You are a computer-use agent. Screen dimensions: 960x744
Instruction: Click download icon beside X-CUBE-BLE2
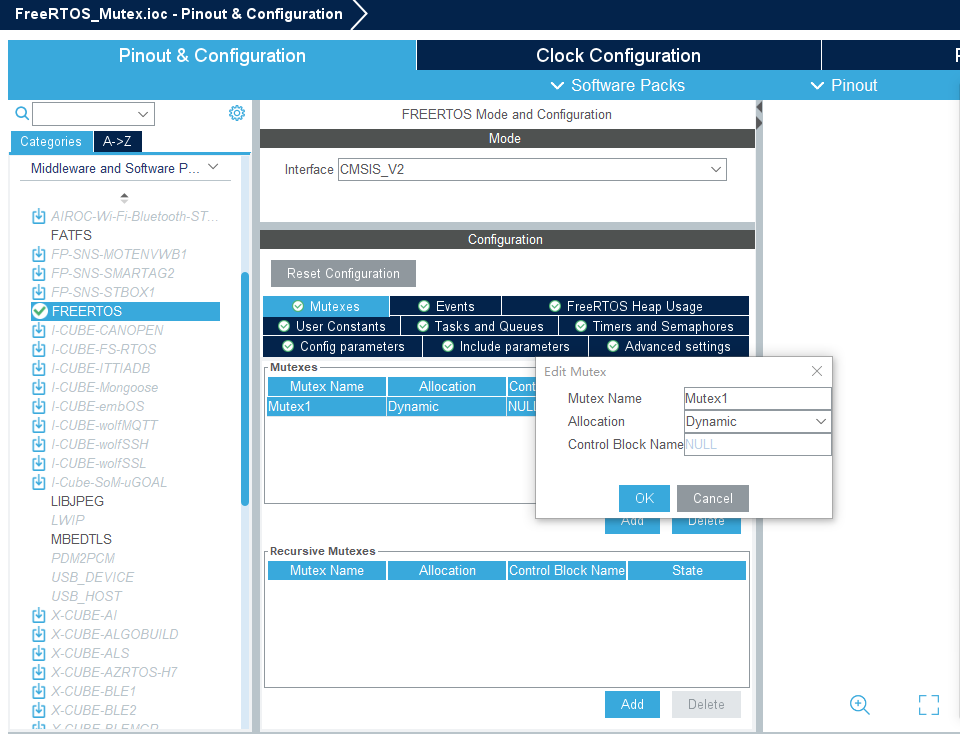coord(39,710)
